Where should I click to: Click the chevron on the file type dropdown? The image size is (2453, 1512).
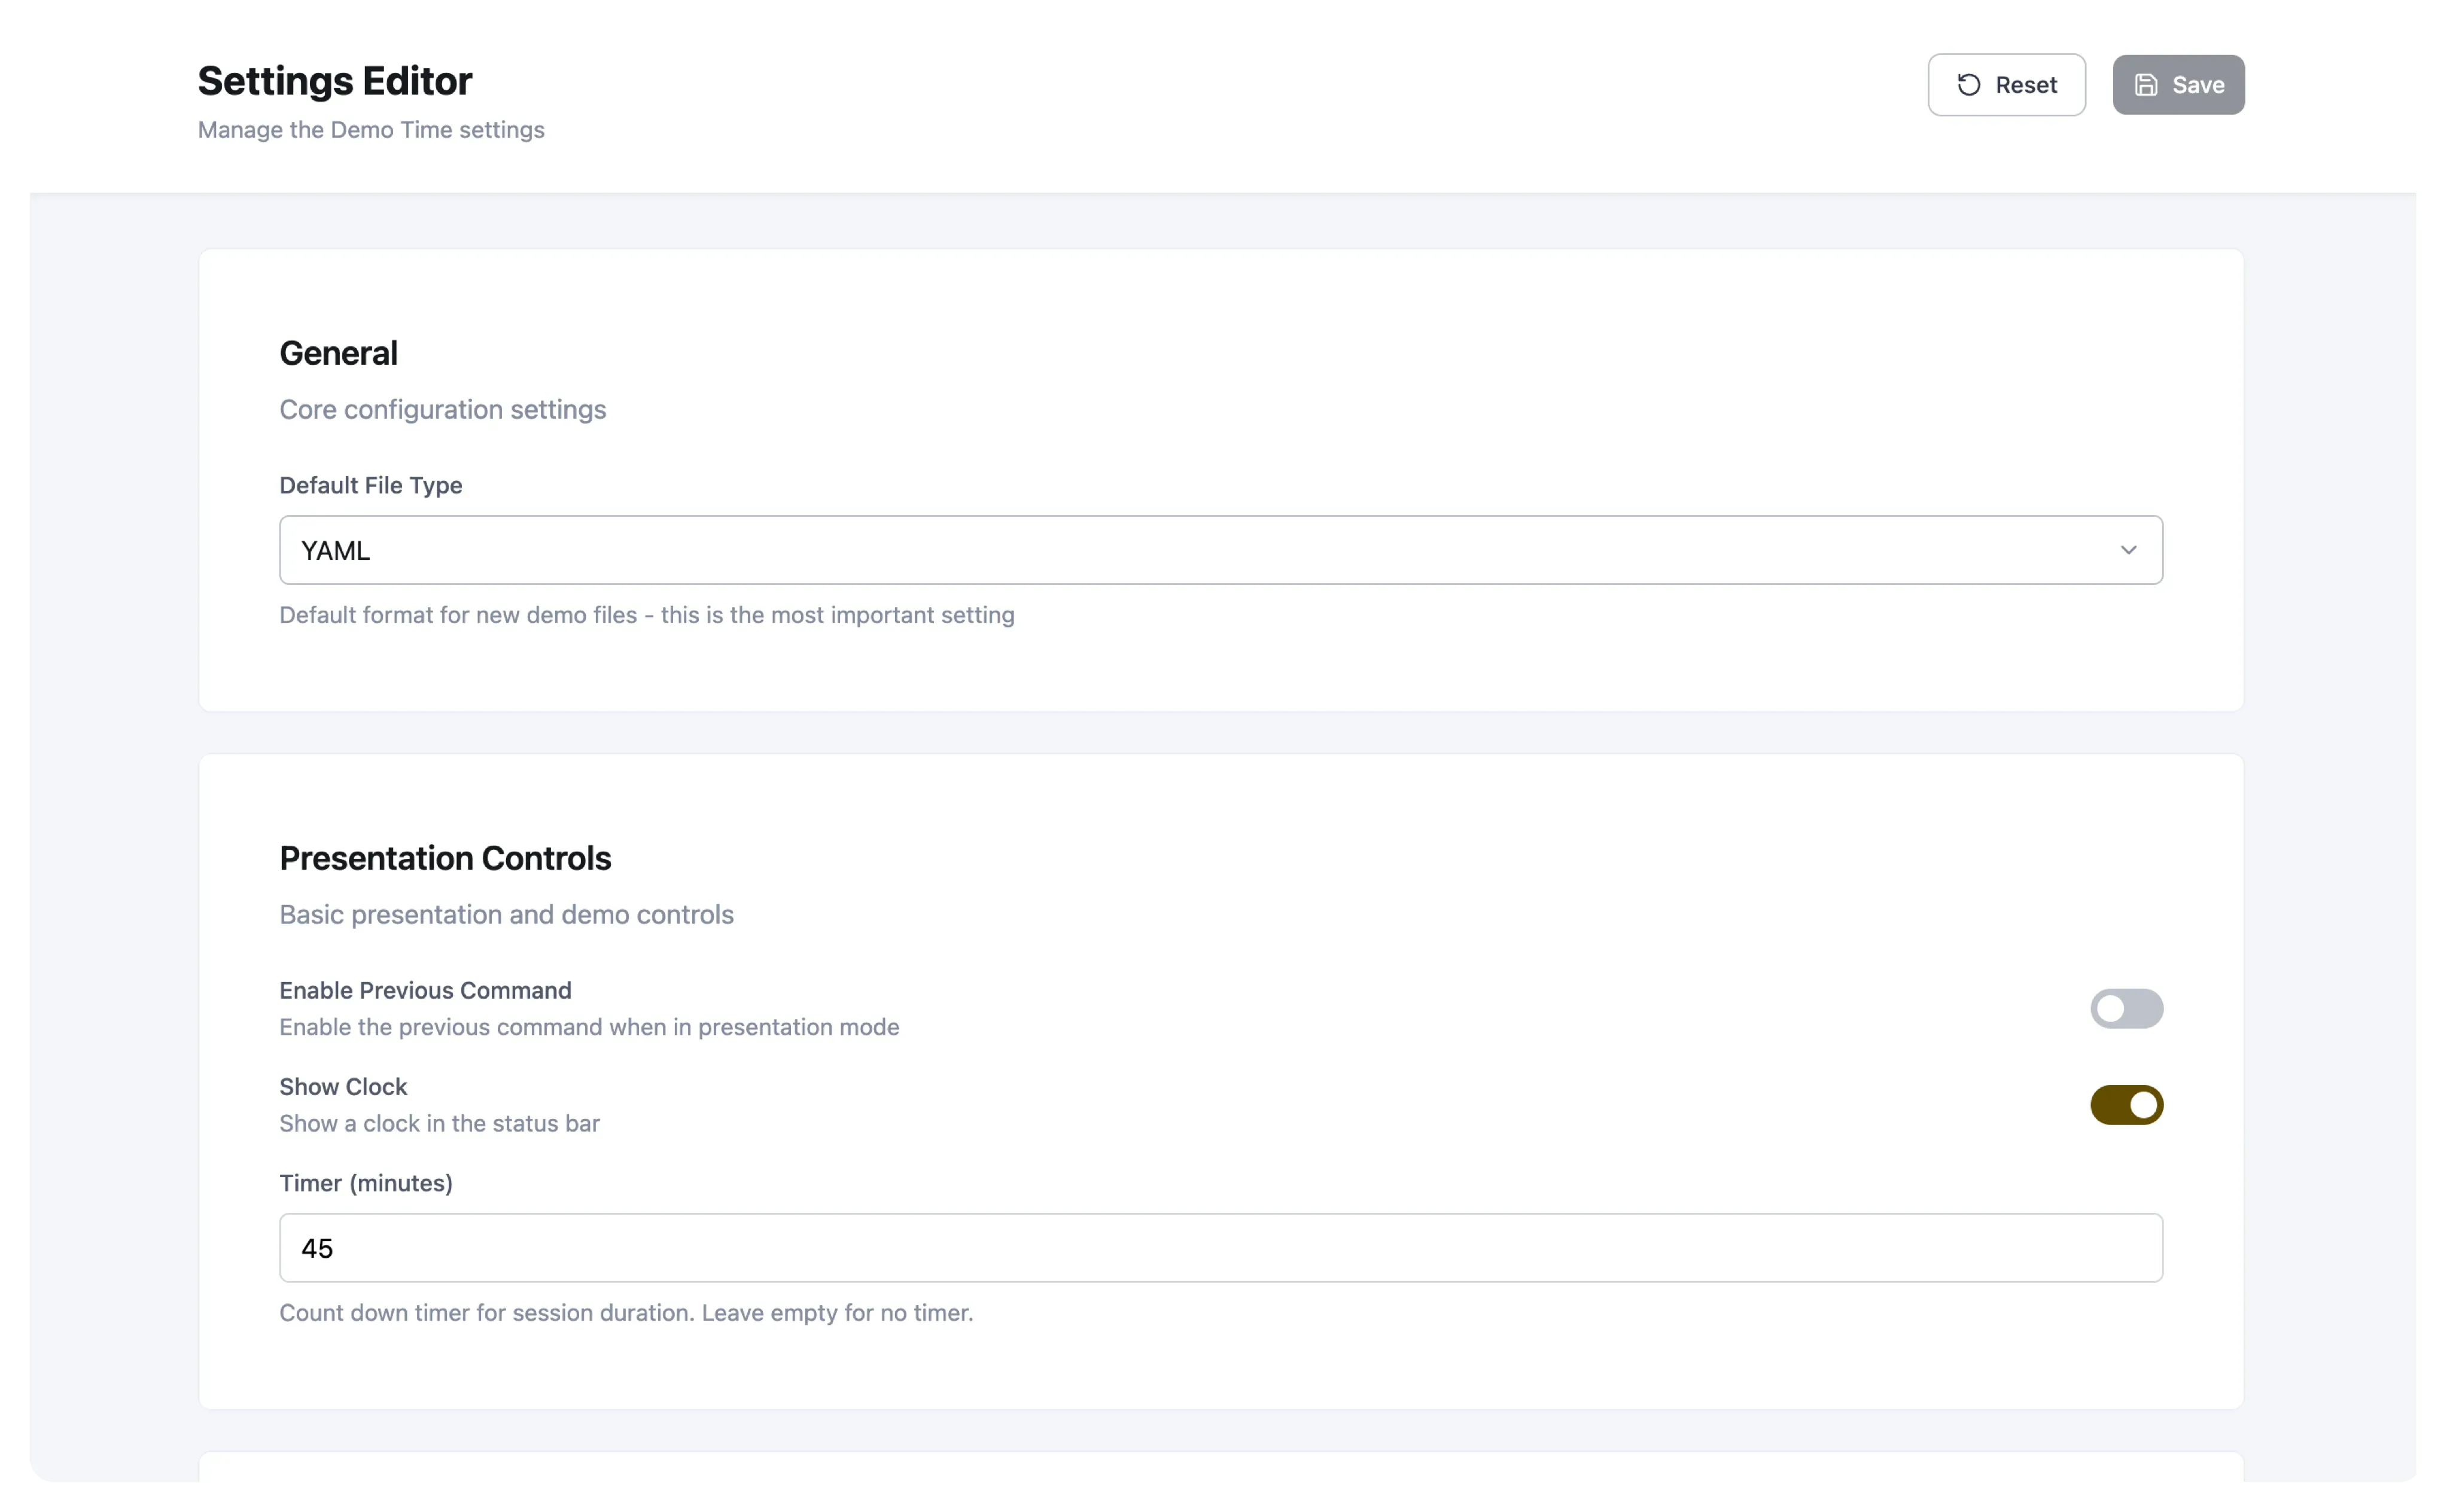pyautogui.click(x=2128, y=549)
